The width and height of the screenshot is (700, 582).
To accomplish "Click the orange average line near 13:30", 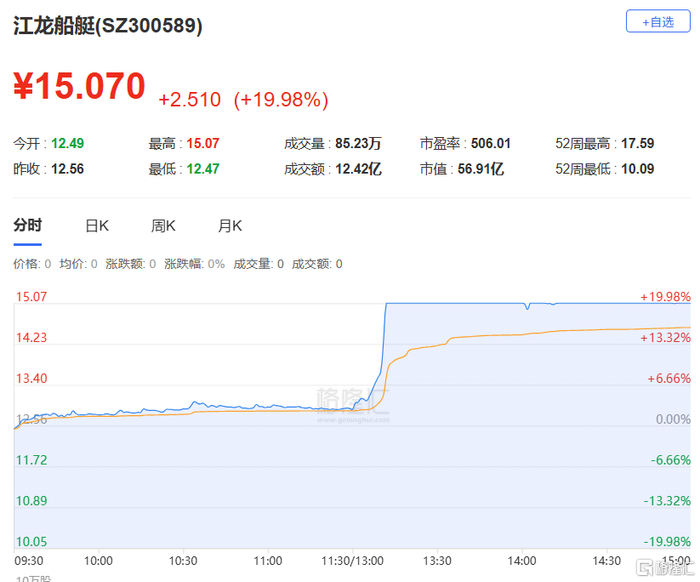I will tap(437, 345).
